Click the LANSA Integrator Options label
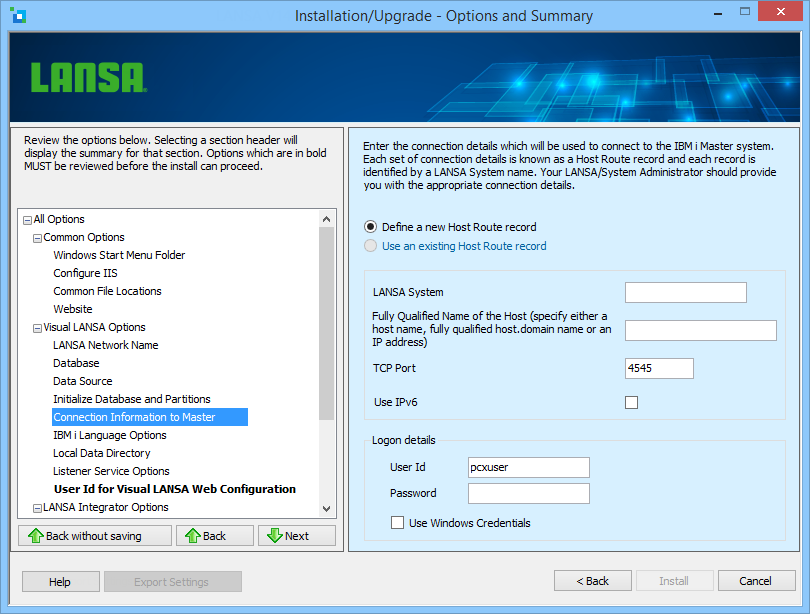 tap(105, 507)
